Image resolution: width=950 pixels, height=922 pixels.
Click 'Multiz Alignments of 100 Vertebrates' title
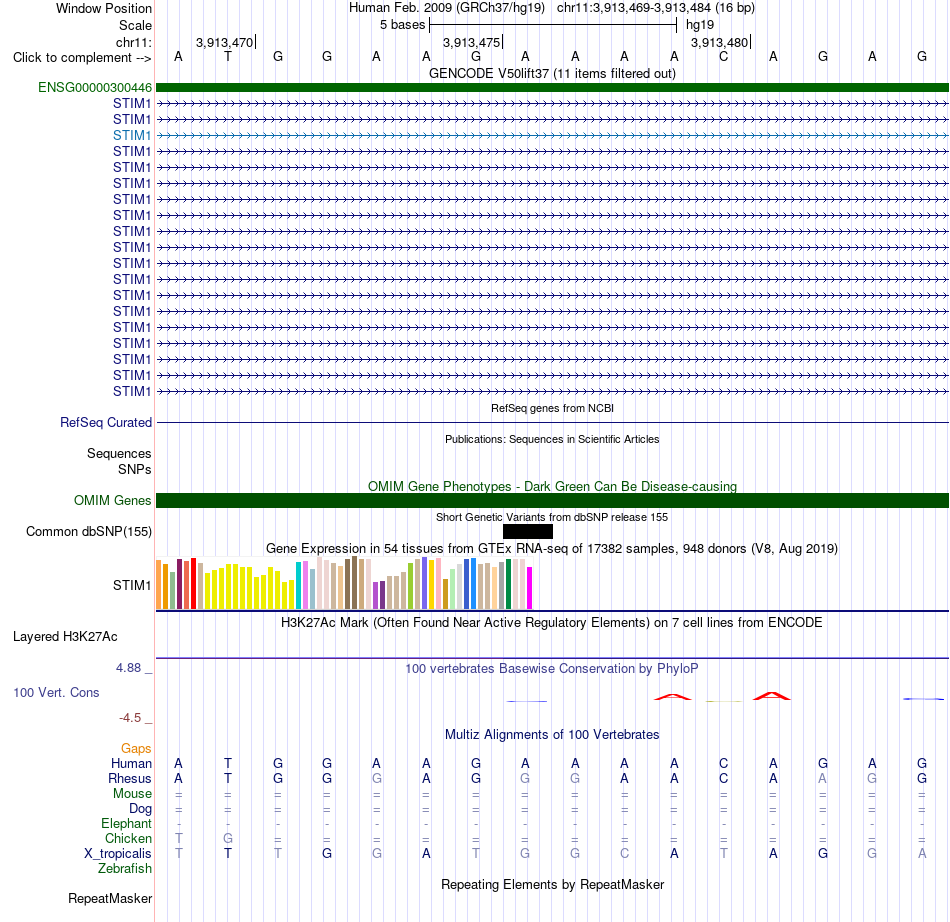tap(552, 734)
